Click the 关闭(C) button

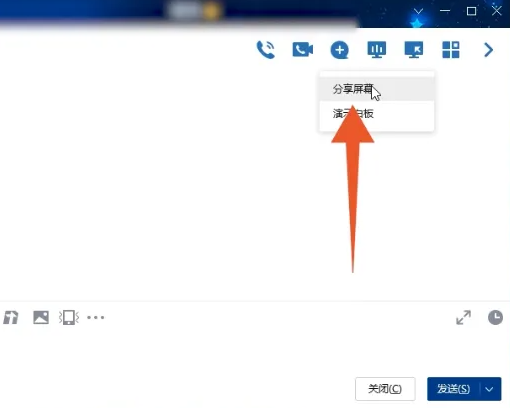click(x=385, y=389)
